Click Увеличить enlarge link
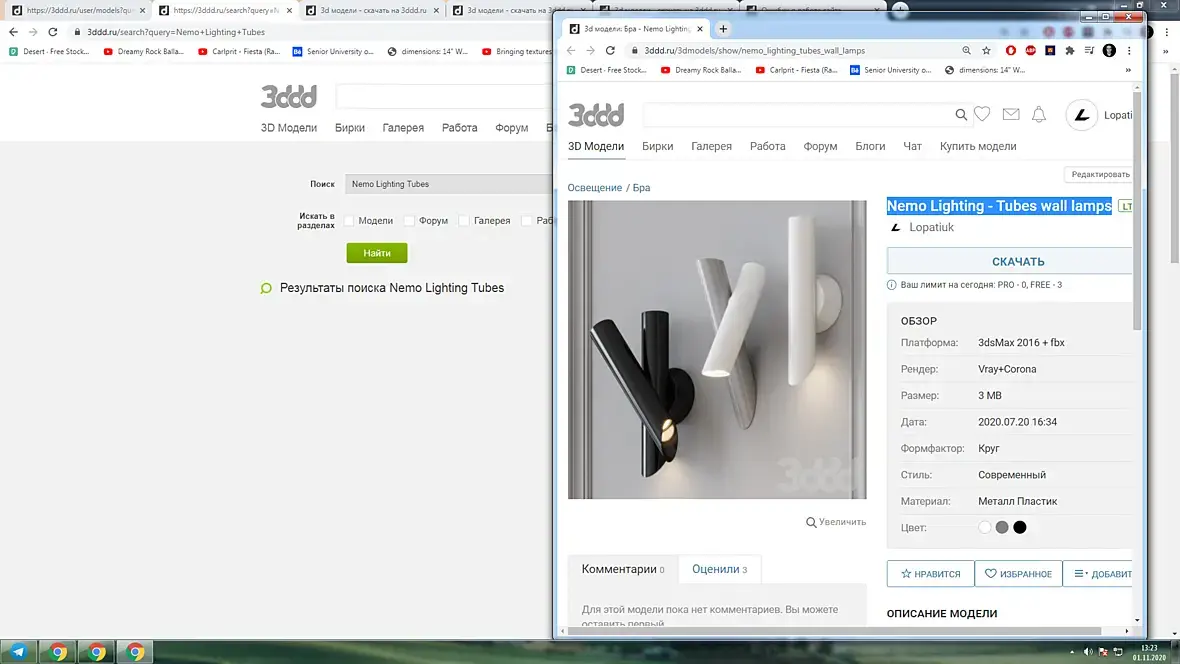Screen dimensions: 1180x664 point(836,522)
